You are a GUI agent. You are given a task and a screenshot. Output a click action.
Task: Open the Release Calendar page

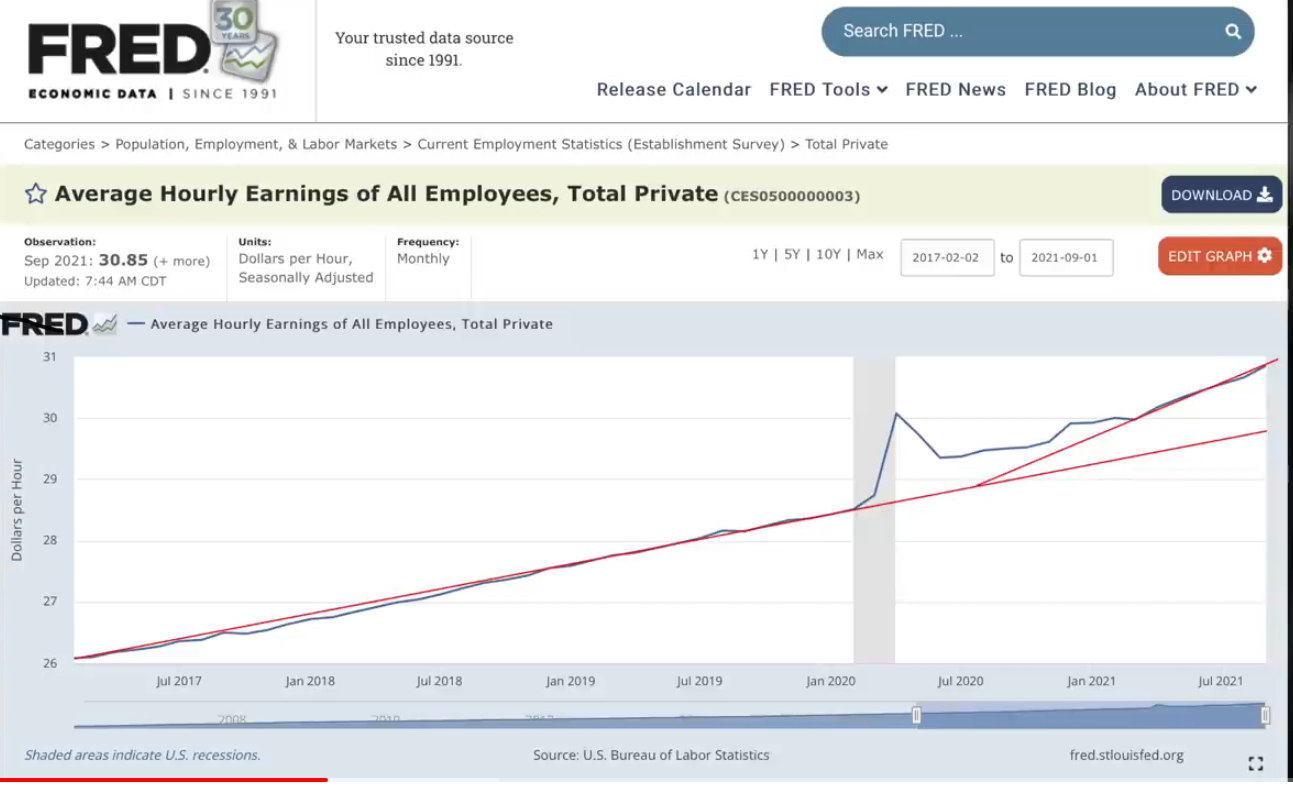[x=673, y=90]
